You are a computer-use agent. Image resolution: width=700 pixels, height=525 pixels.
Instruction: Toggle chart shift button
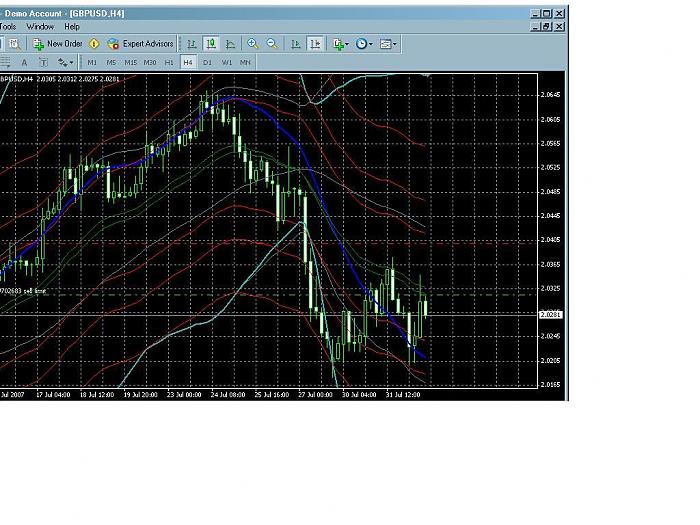click(315, 44)
